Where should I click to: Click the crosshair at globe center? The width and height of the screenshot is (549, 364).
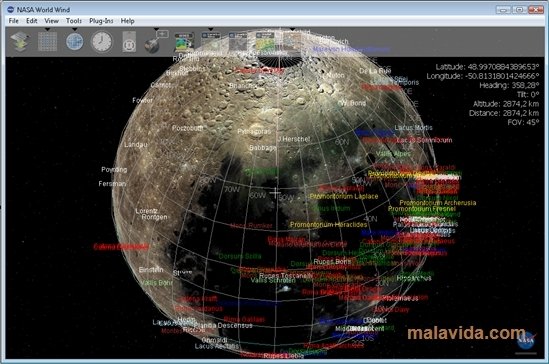(x=275, y=192)
